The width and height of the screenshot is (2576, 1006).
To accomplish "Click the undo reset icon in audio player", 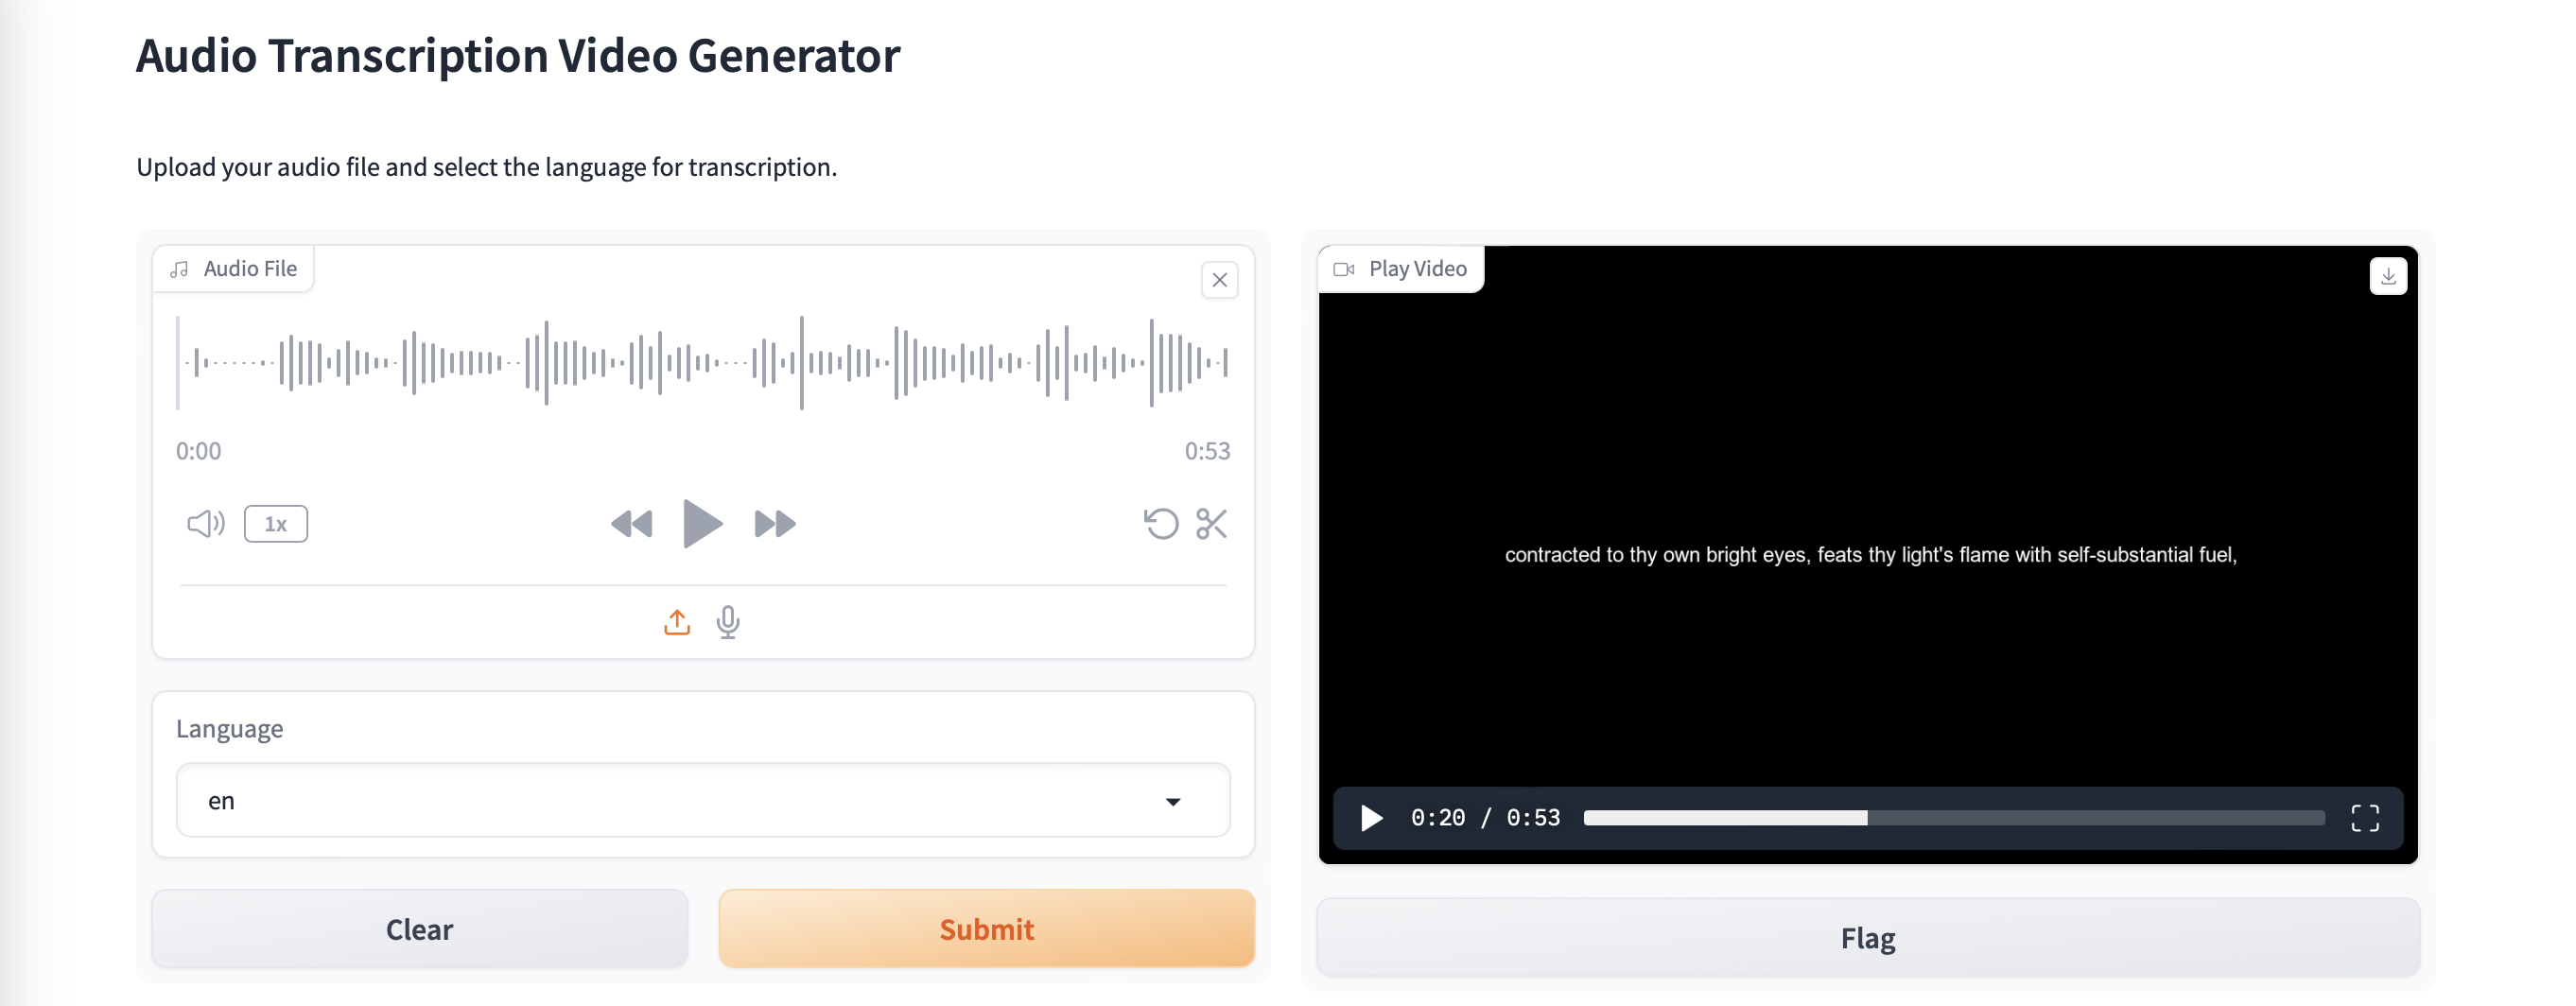I will (x=1161, y=523).
